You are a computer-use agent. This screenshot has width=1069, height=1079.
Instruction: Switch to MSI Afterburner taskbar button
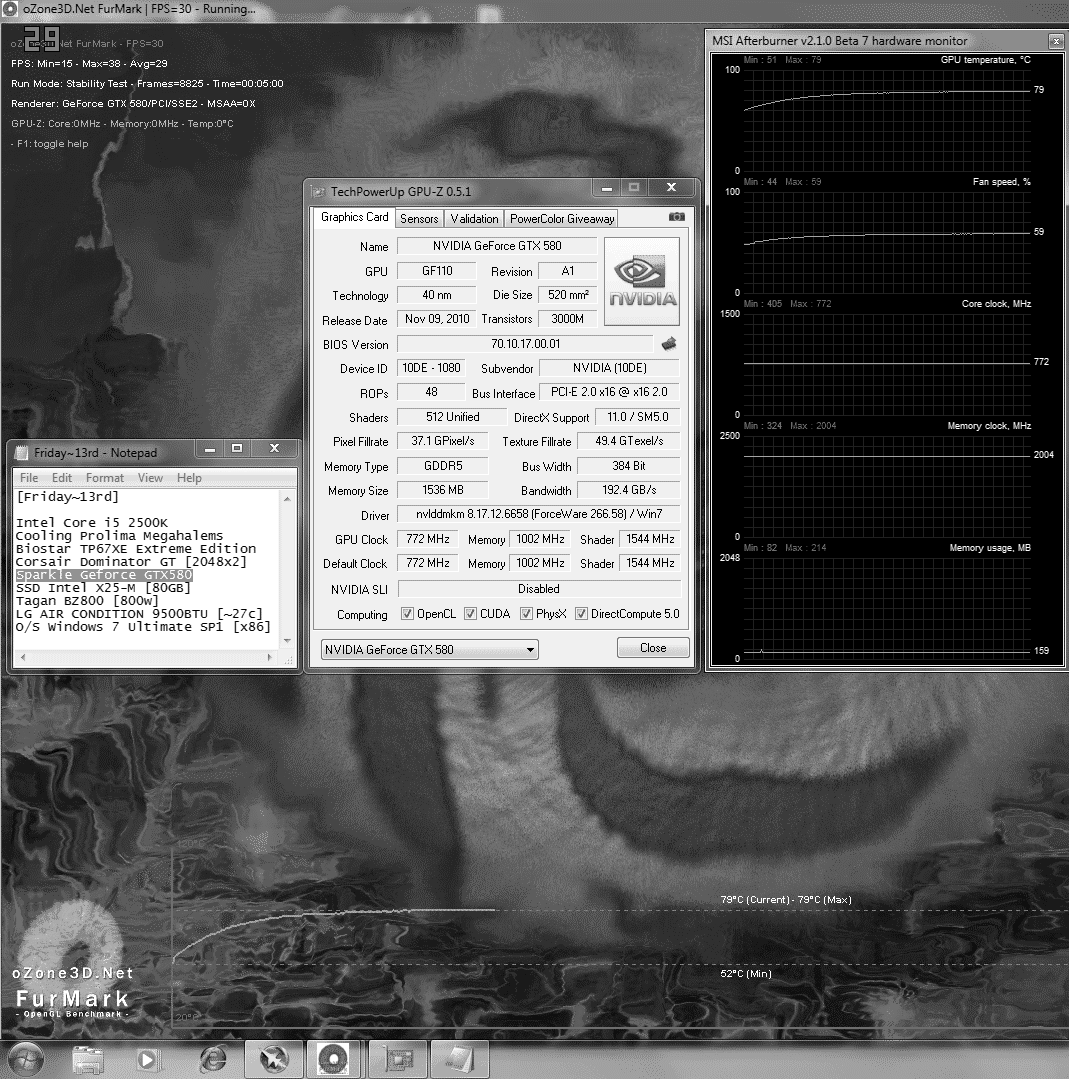(x=274, y=1059)
